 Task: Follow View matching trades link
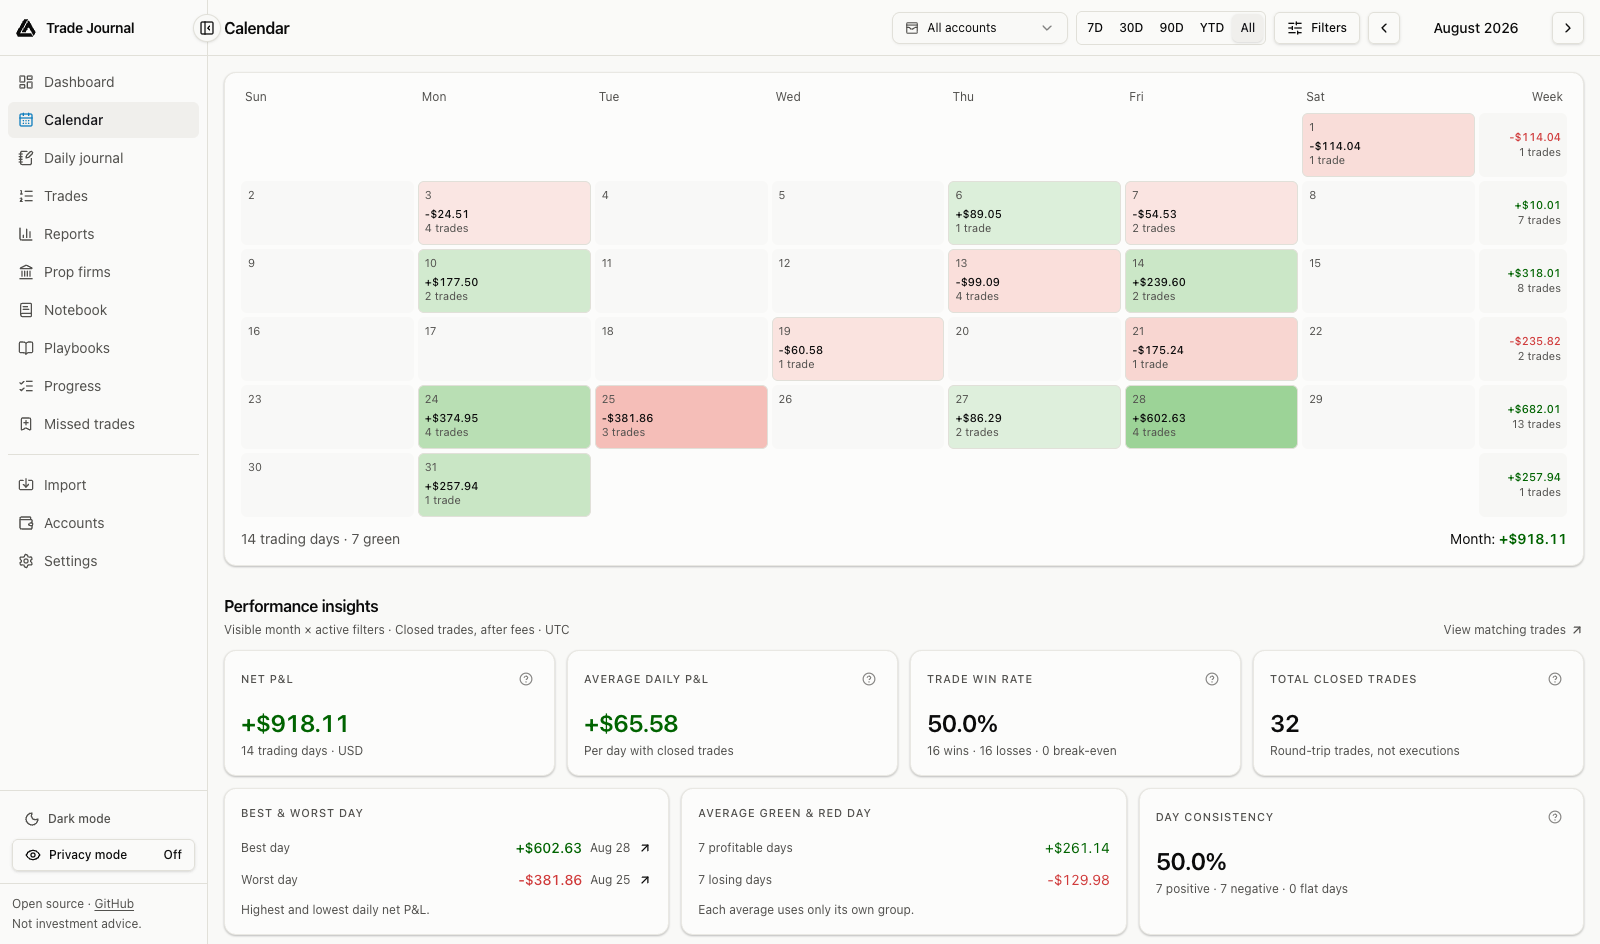(x=1512, y=630)
